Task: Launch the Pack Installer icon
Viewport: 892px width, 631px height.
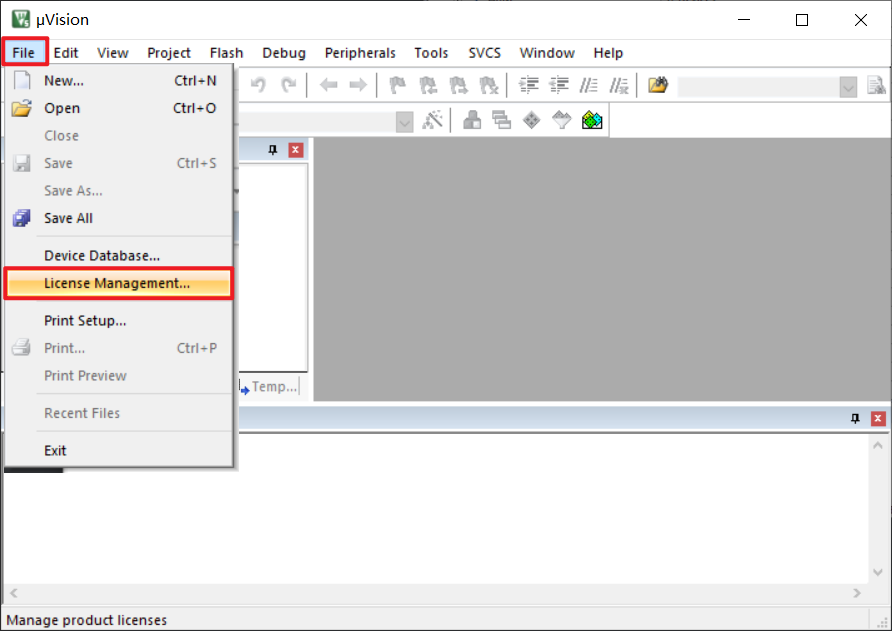Action: click(592, 120)
